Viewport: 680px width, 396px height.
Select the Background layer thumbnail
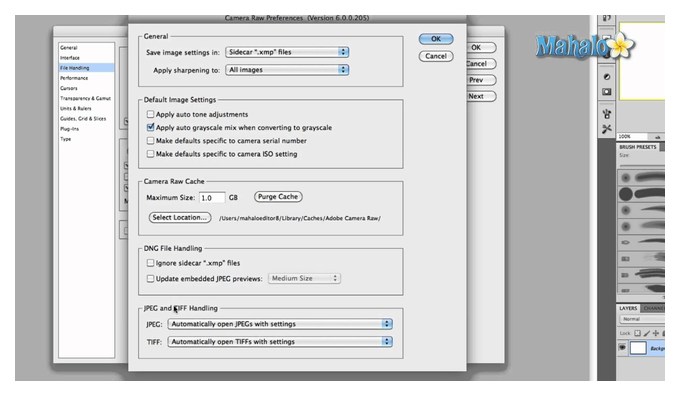638,348
